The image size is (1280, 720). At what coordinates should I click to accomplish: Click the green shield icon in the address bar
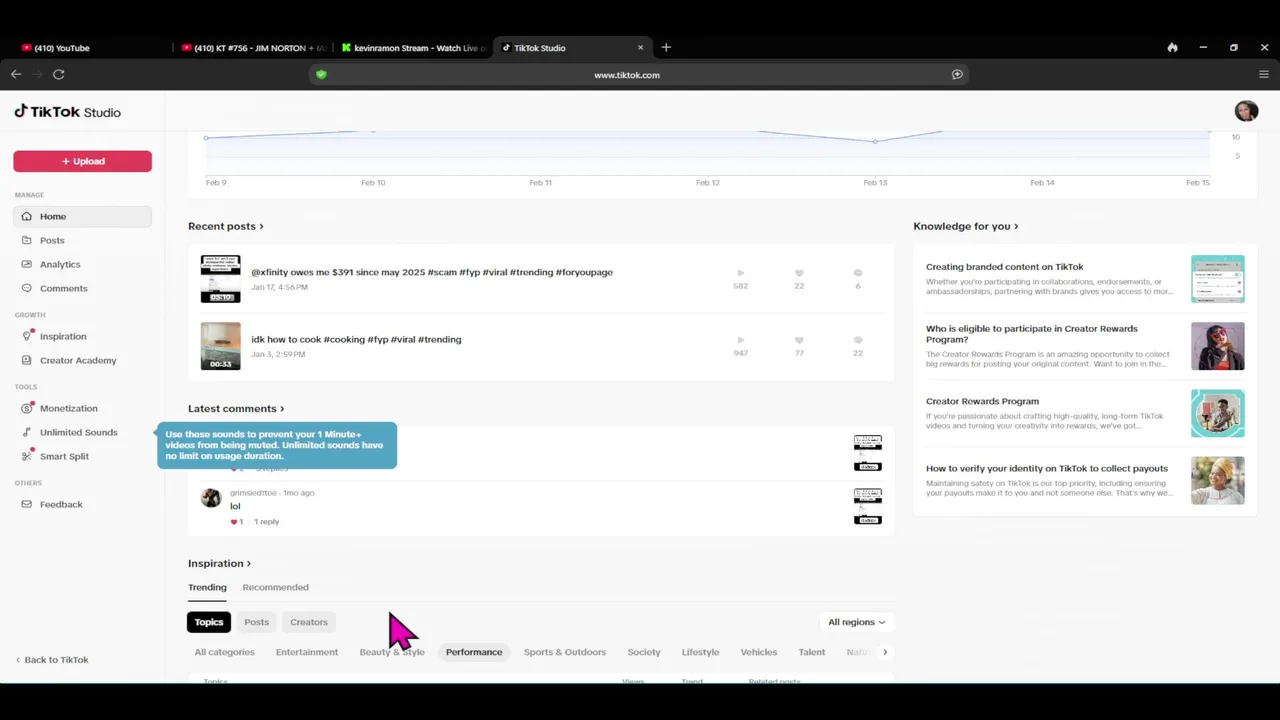click(321, 74)
